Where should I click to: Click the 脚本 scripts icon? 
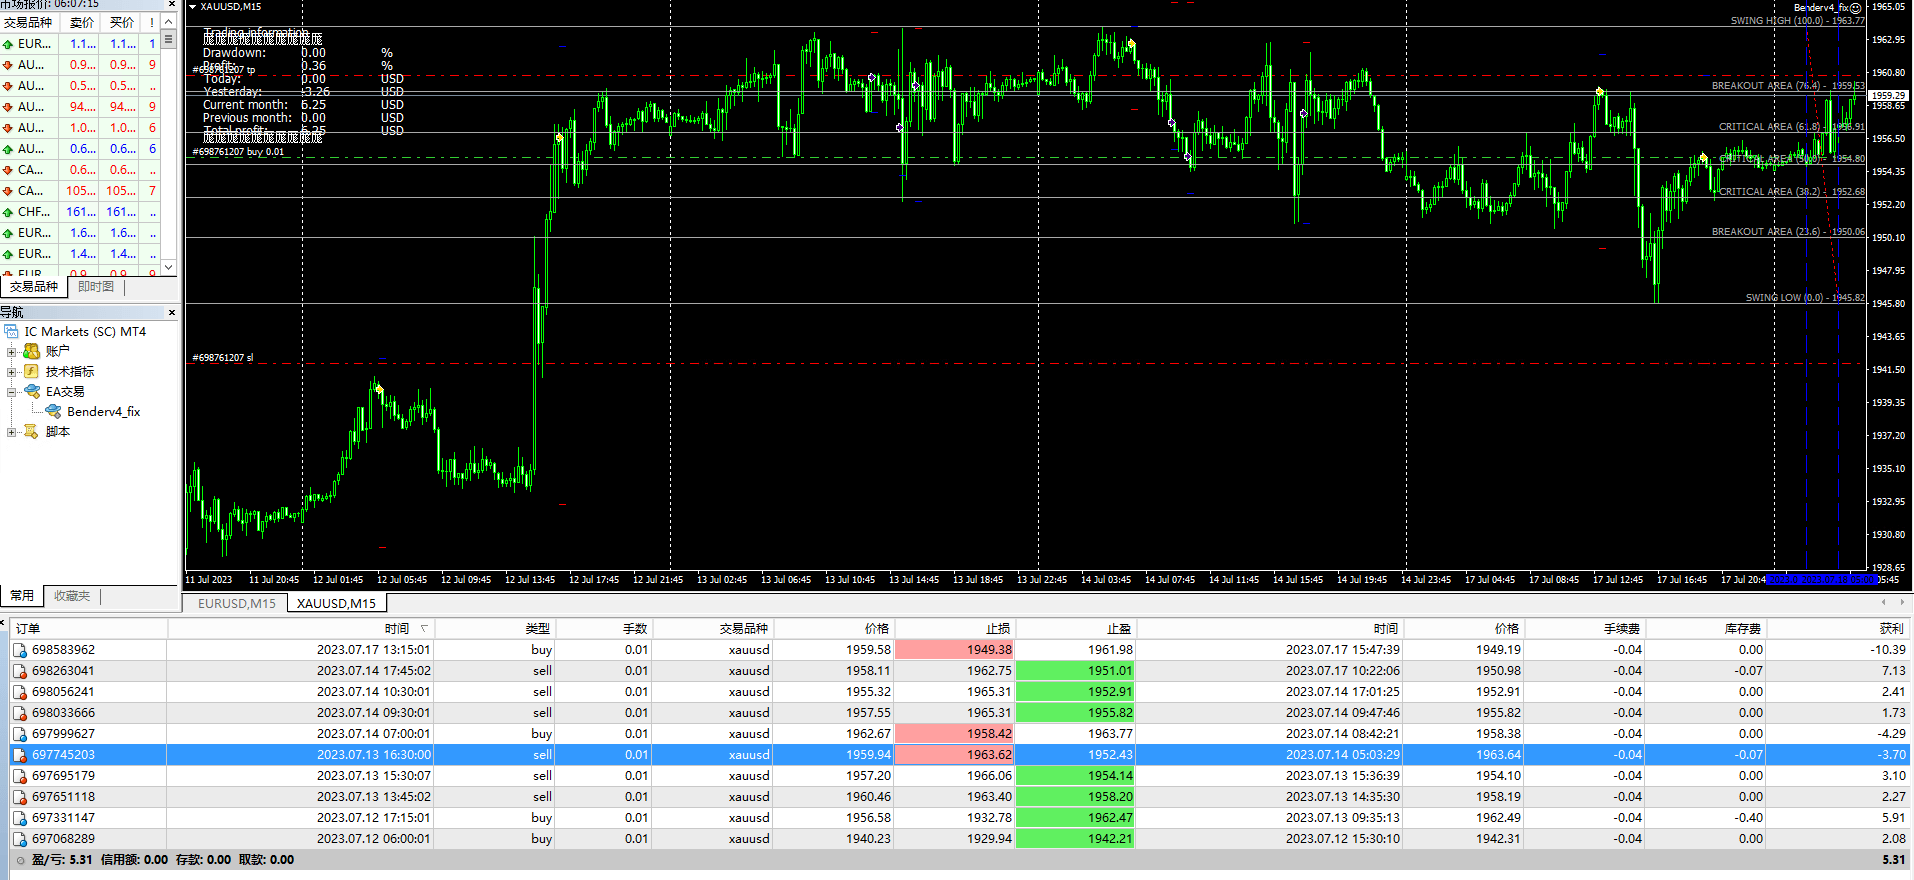pos(32,431)
